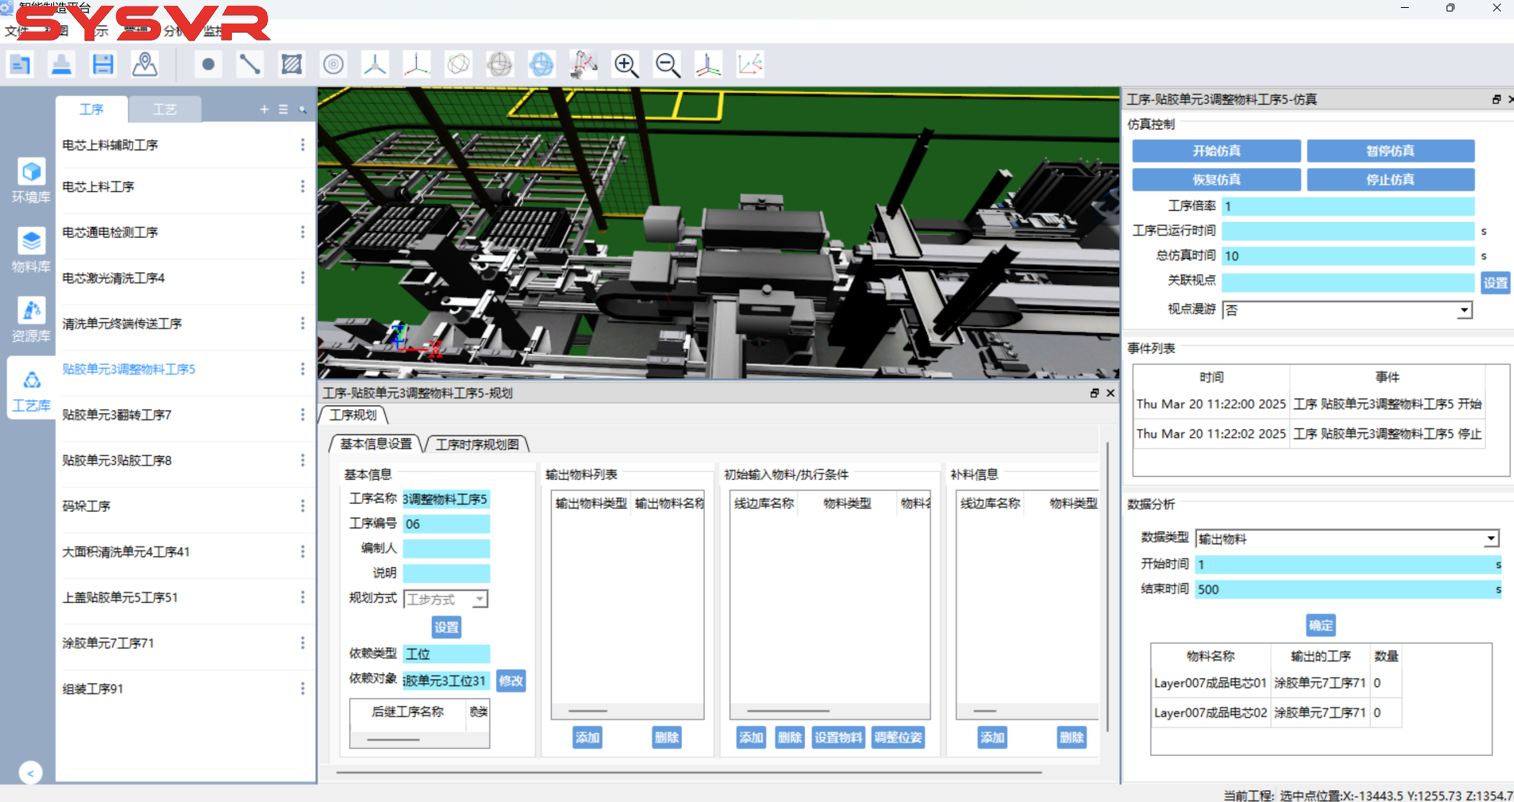The height and width of the screenshot is (802, 1514).
Task: Open the 工艺库 process library sidebar
Action: 31,389
